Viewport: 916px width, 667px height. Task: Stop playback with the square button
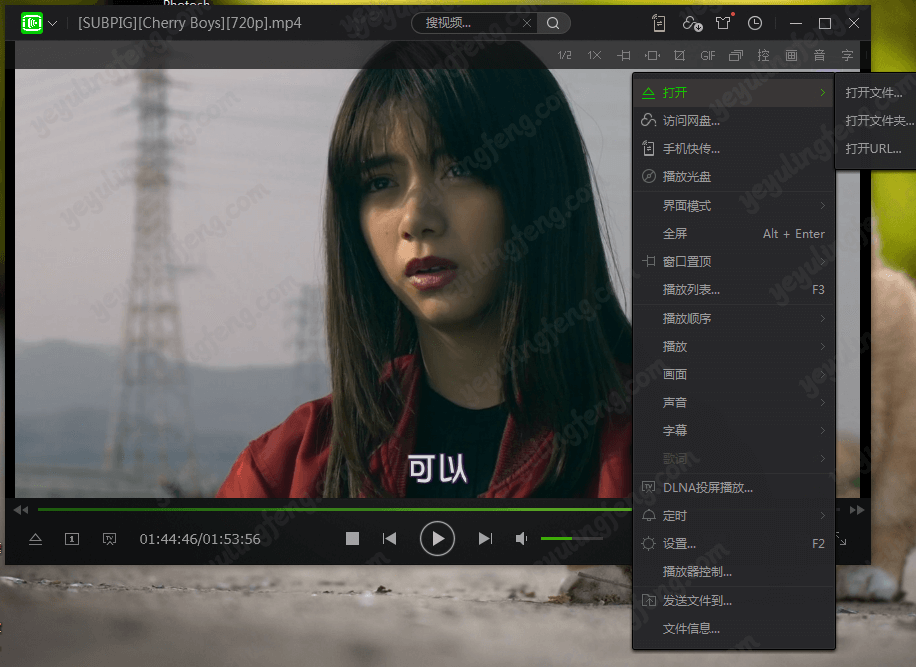pos(352,539)
